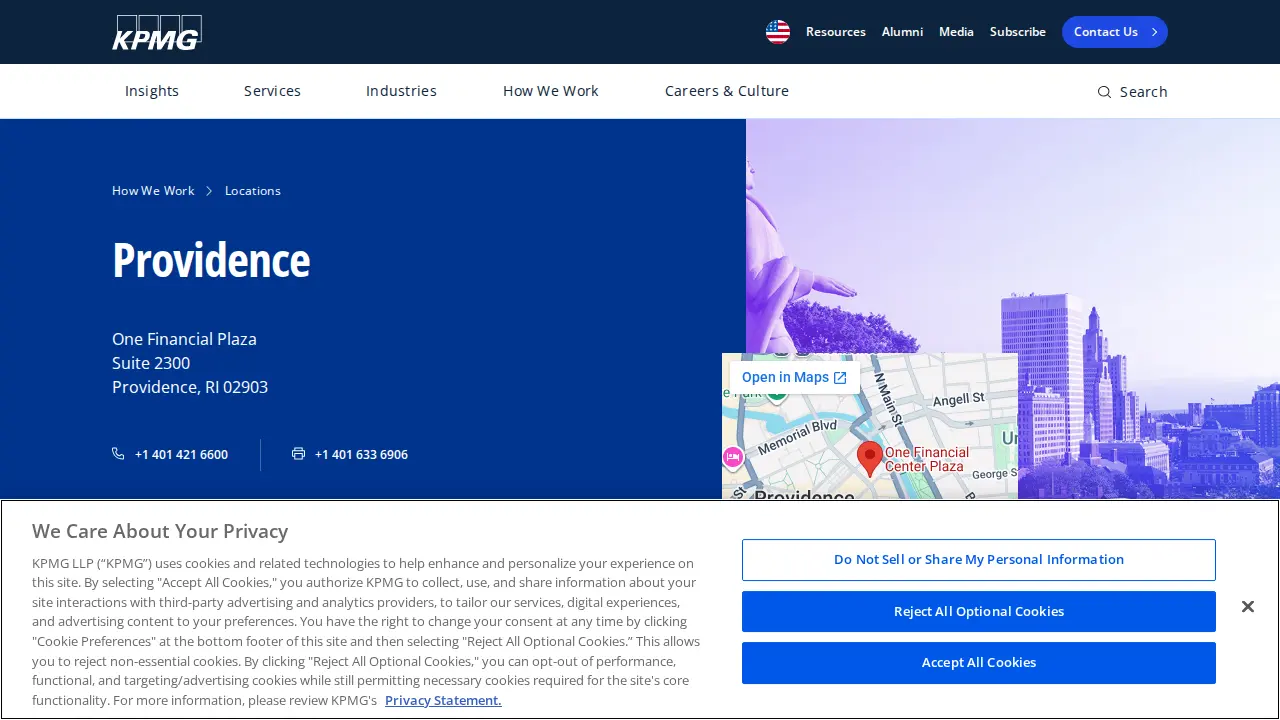Open the Industries menu
1280x720 pixels.
click(401, 91)
